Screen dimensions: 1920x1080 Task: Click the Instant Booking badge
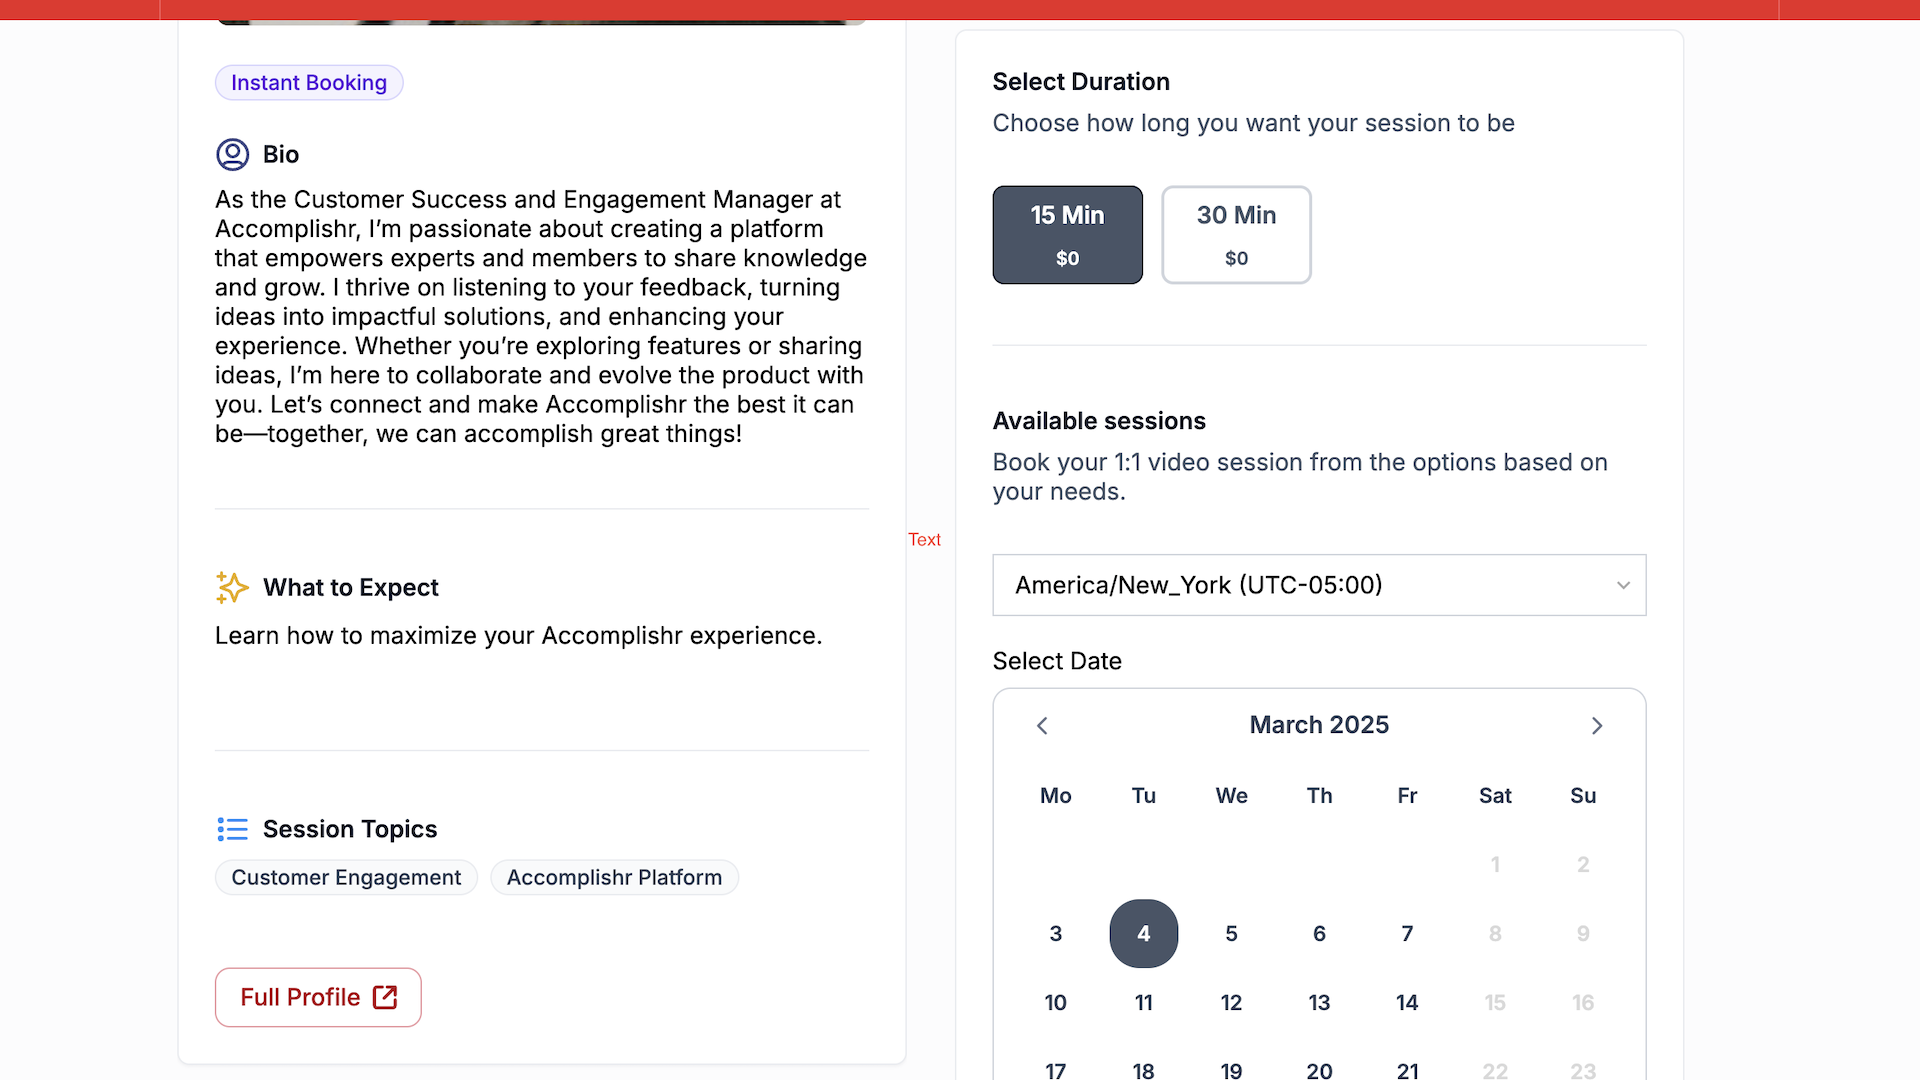point(309,83)
